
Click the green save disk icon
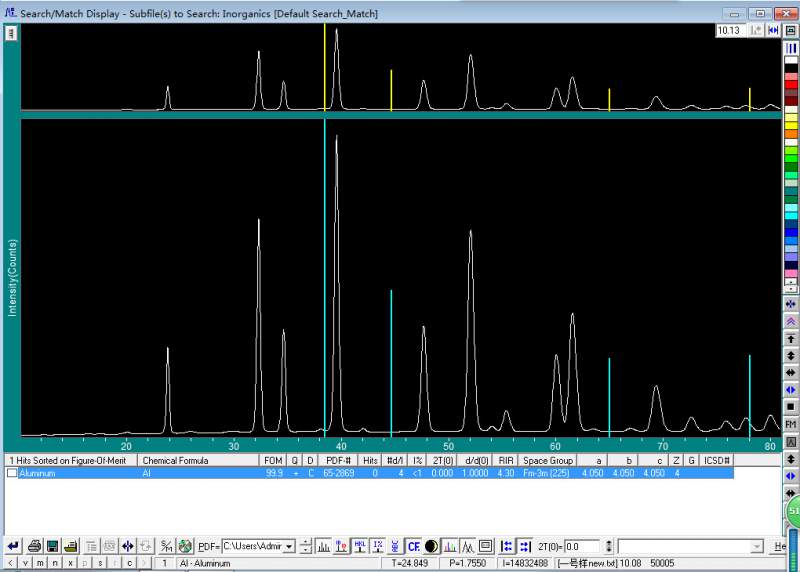point(52,546)
